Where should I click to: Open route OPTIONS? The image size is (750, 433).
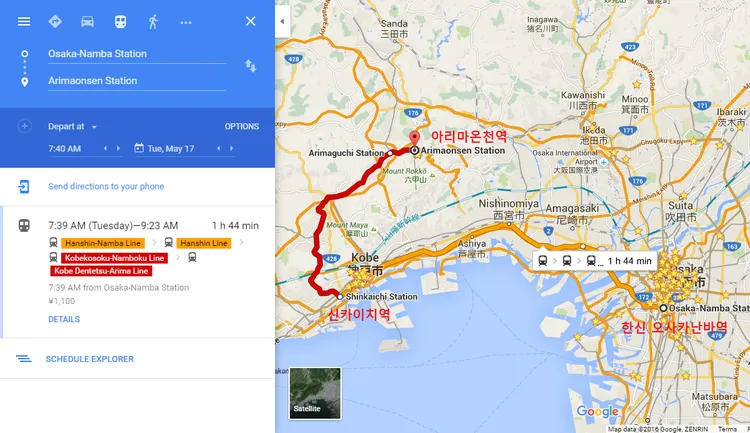[x=242, y=127]
